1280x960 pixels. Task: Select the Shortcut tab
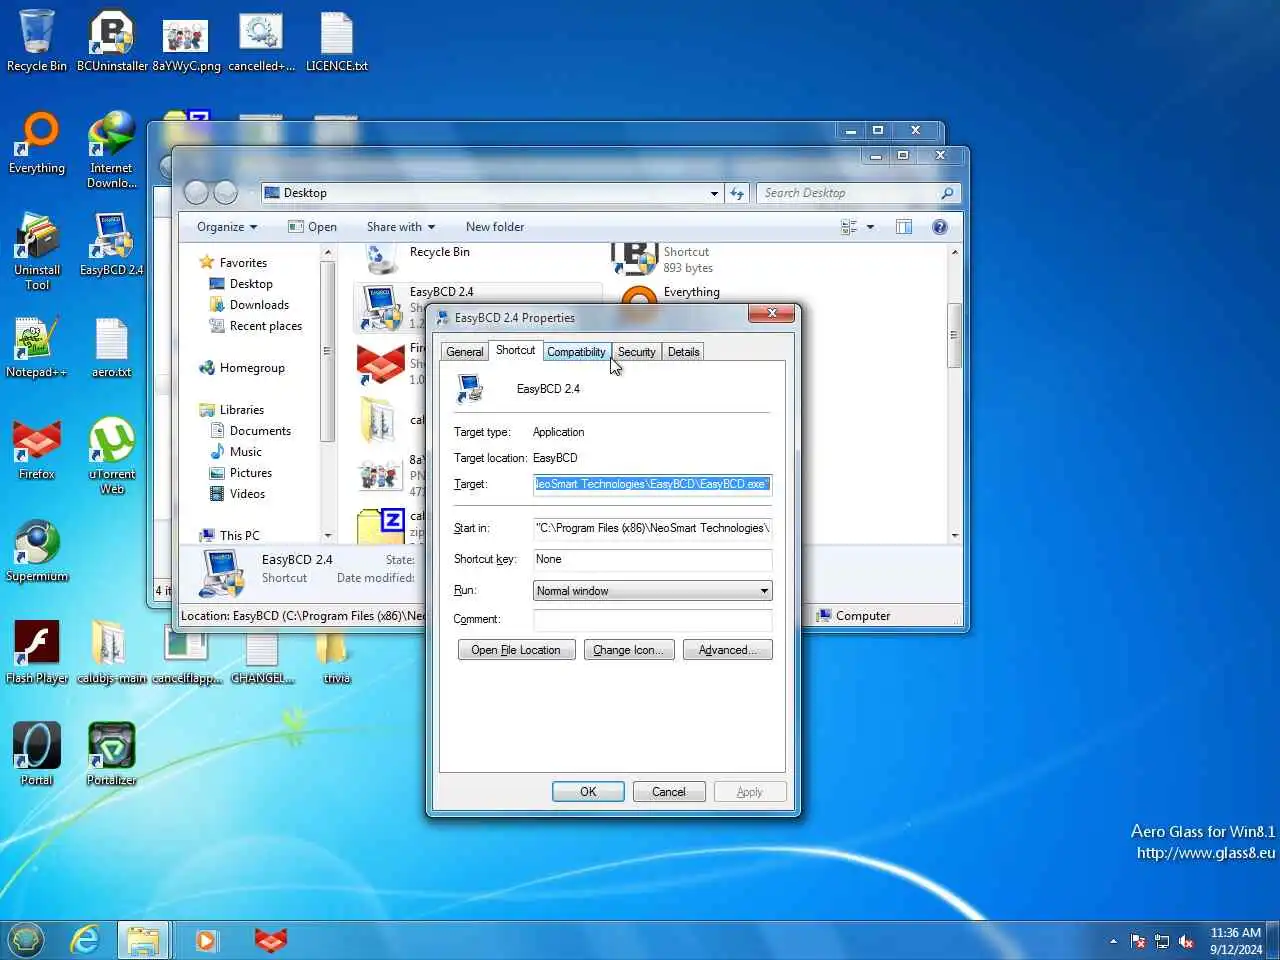515,350
